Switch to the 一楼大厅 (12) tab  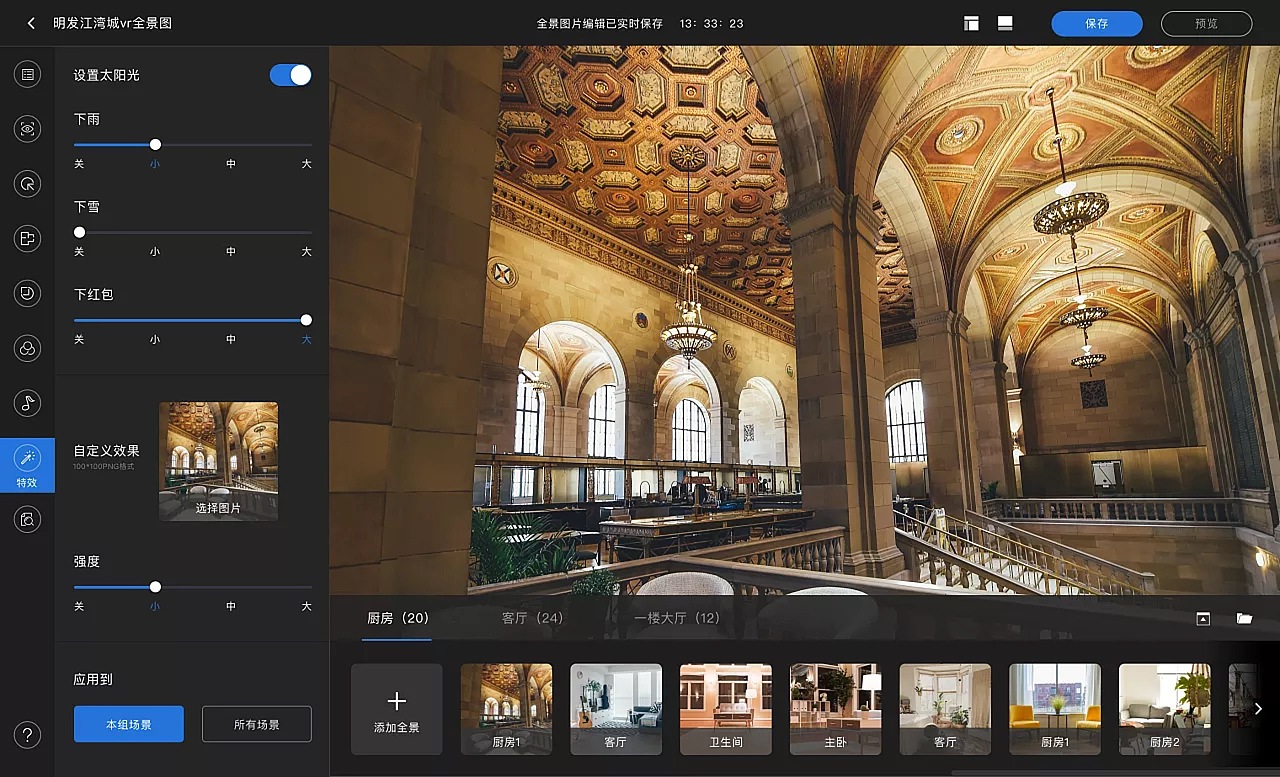pyautogui.click(x=677, y=618)
